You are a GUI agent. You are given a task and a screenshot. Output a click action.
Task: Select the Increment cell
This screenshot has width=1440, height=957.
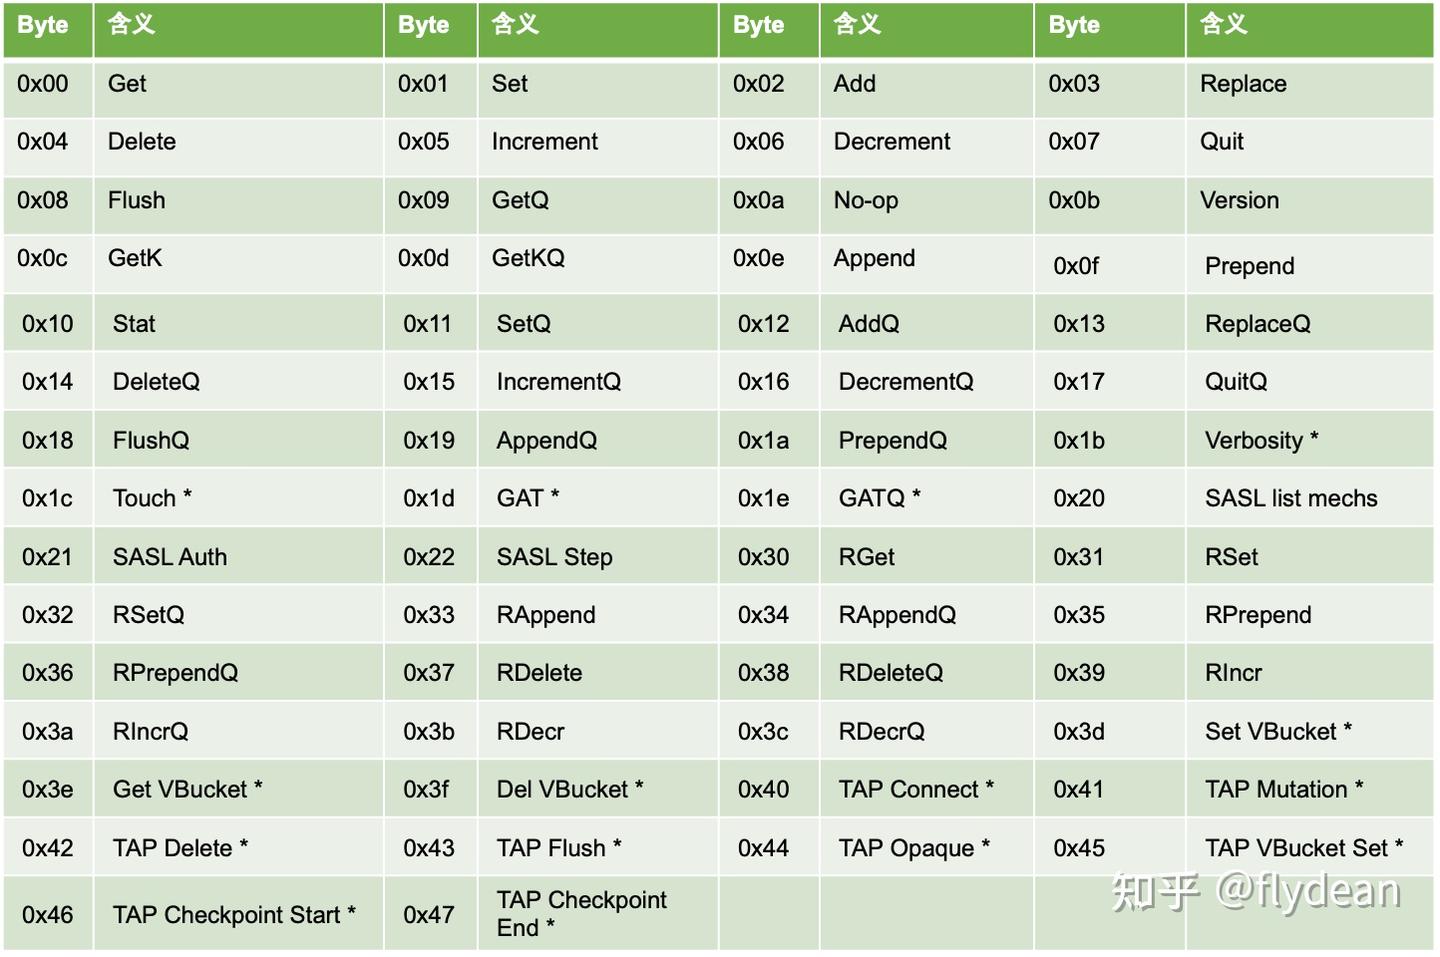544,142
